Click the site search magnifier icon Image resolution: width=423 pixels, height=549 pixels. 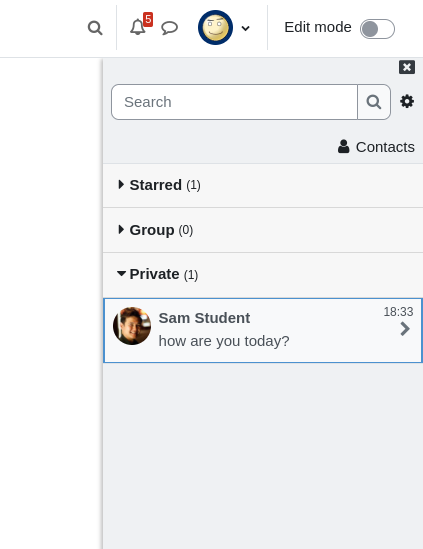click(95, 28)
